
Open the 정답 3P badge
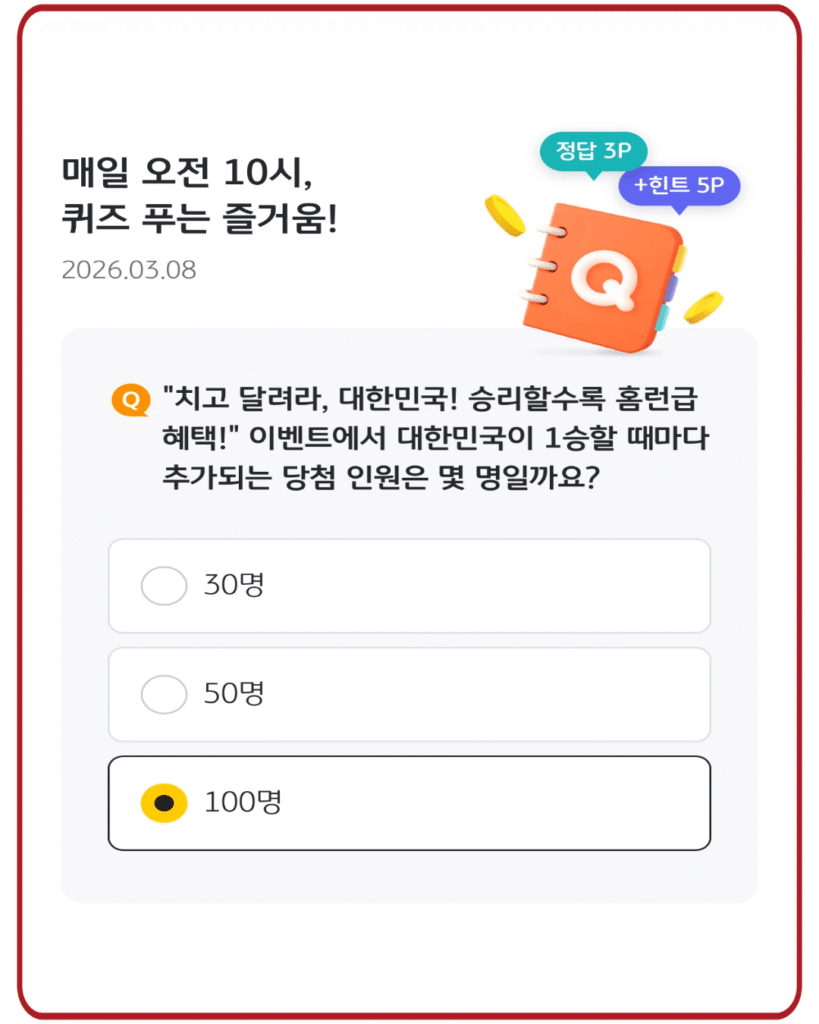pyautogui.click(x=594, y=153)
